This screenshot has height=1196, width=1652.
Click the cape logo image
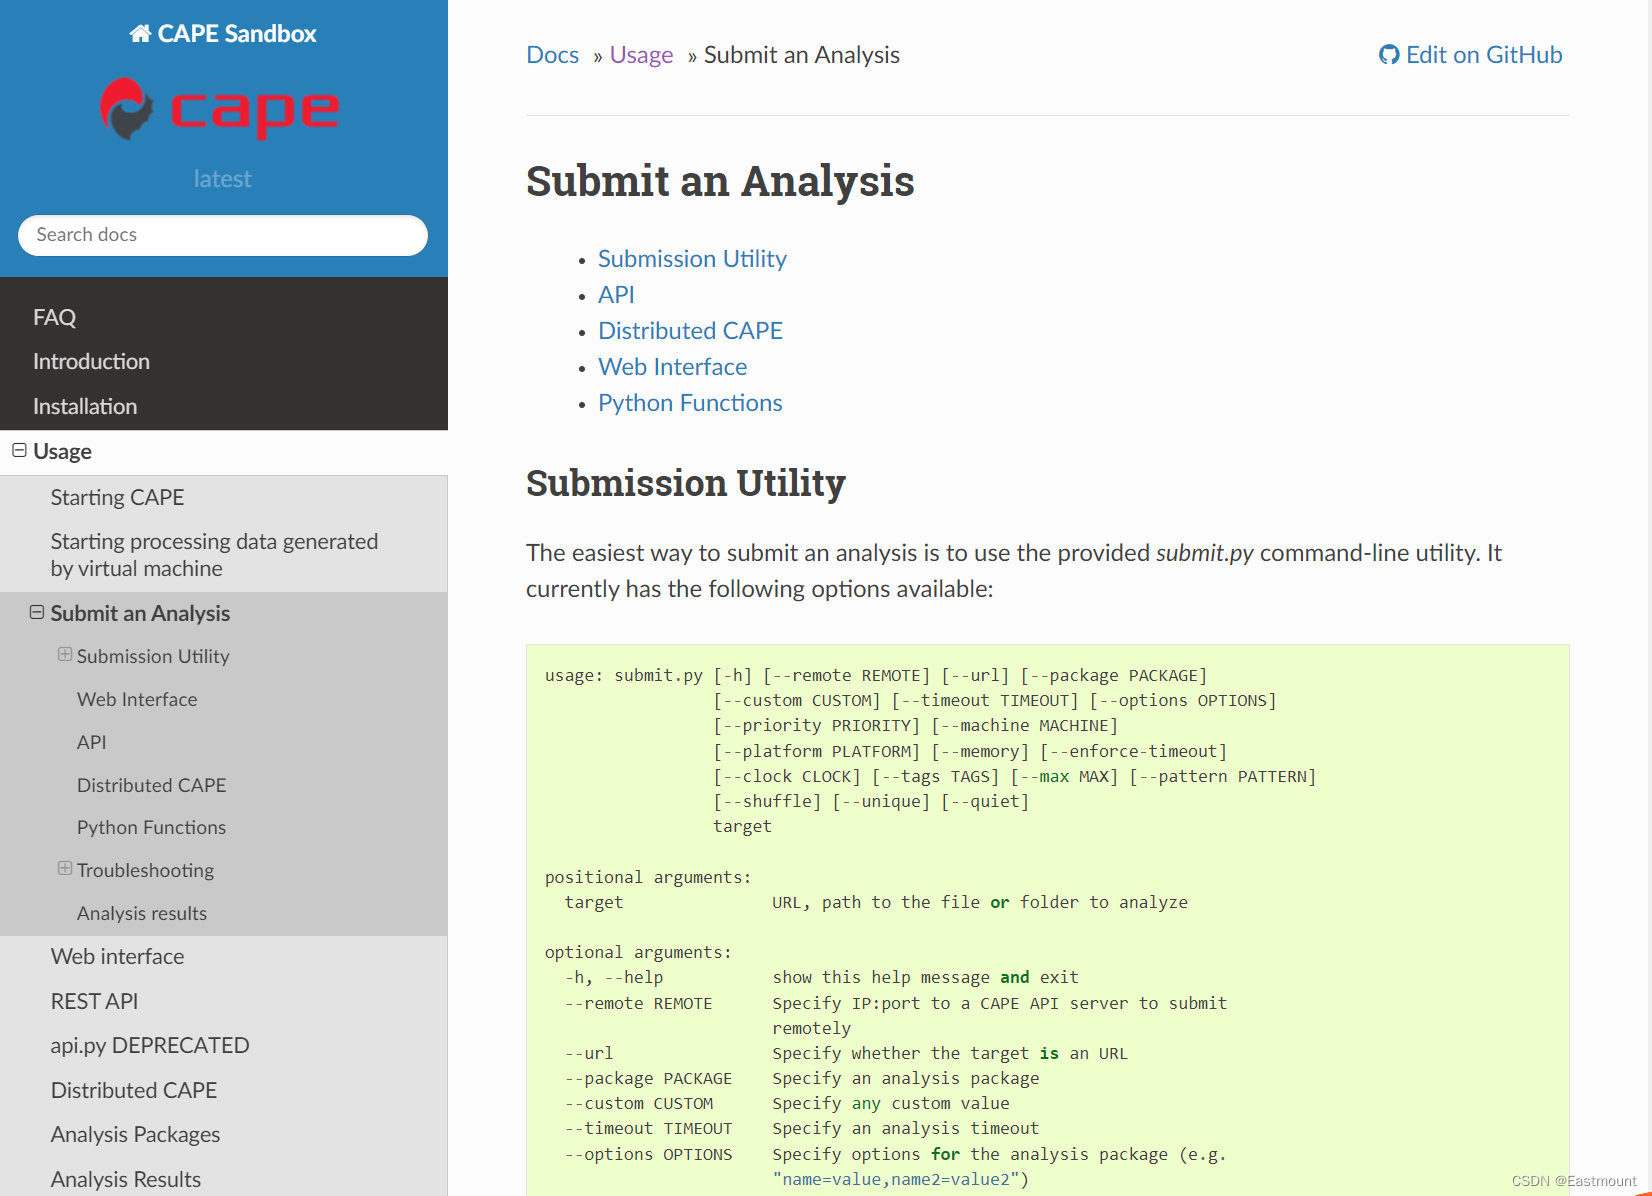pos(221,109)
